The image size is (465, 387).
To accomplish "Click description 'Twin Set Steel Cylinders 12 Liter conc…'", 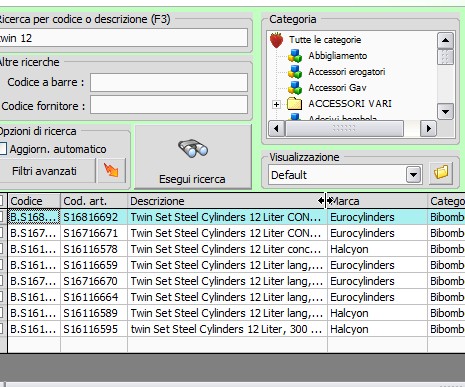I will [x=227, y=249].
